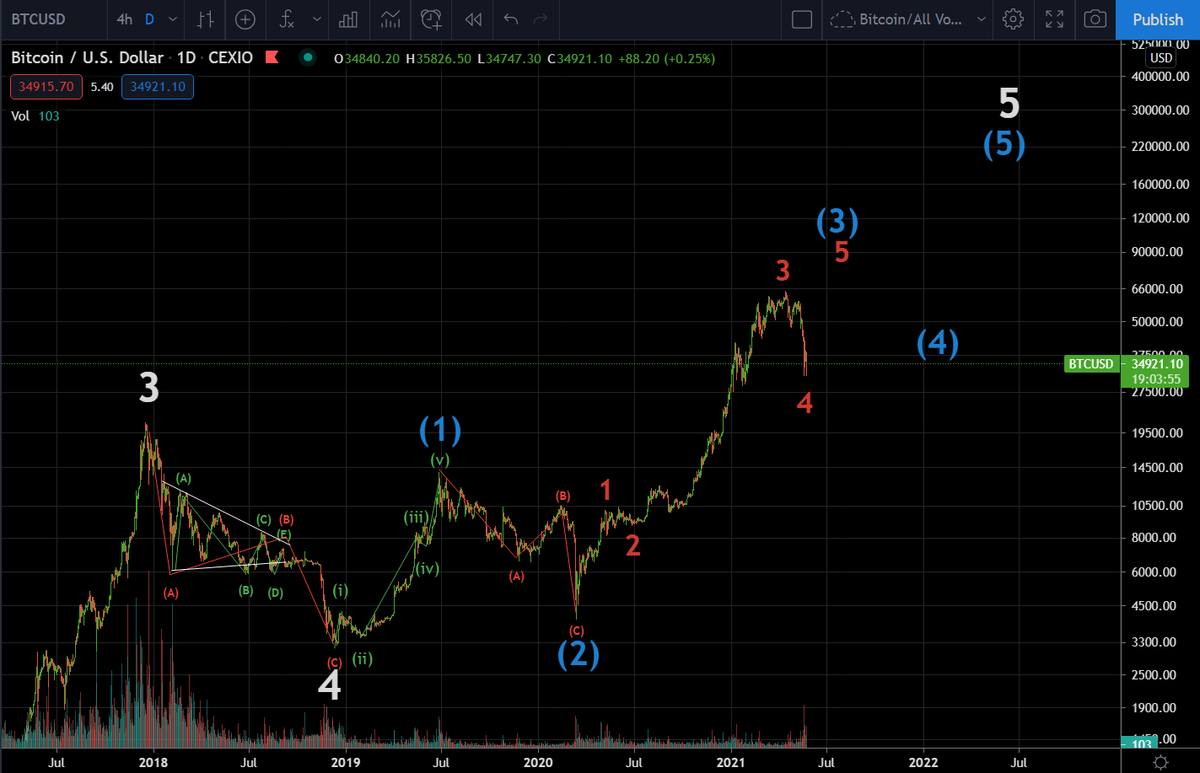Expand the timeframe interval dropdown

pyautogui.click(x=174, y=19)
